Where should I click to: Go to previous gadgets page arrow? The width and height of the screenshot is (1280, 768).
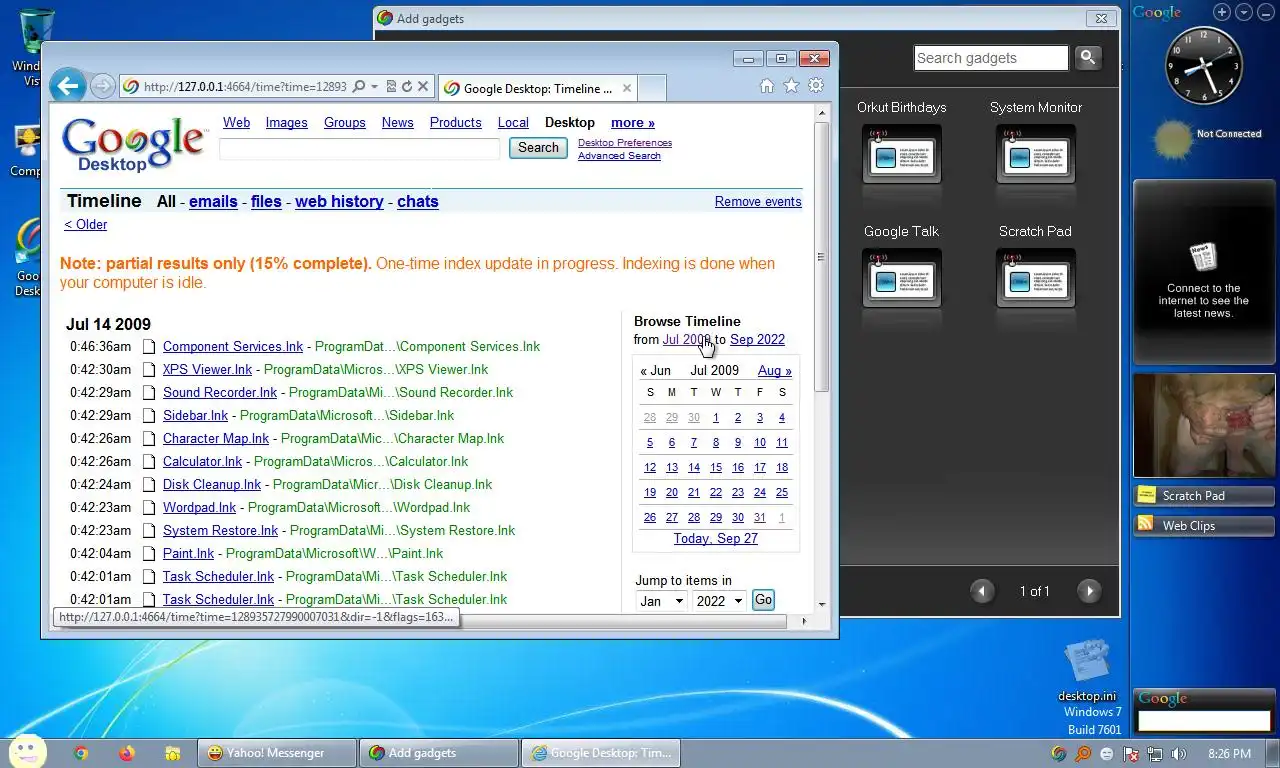[x=982, y=591]
